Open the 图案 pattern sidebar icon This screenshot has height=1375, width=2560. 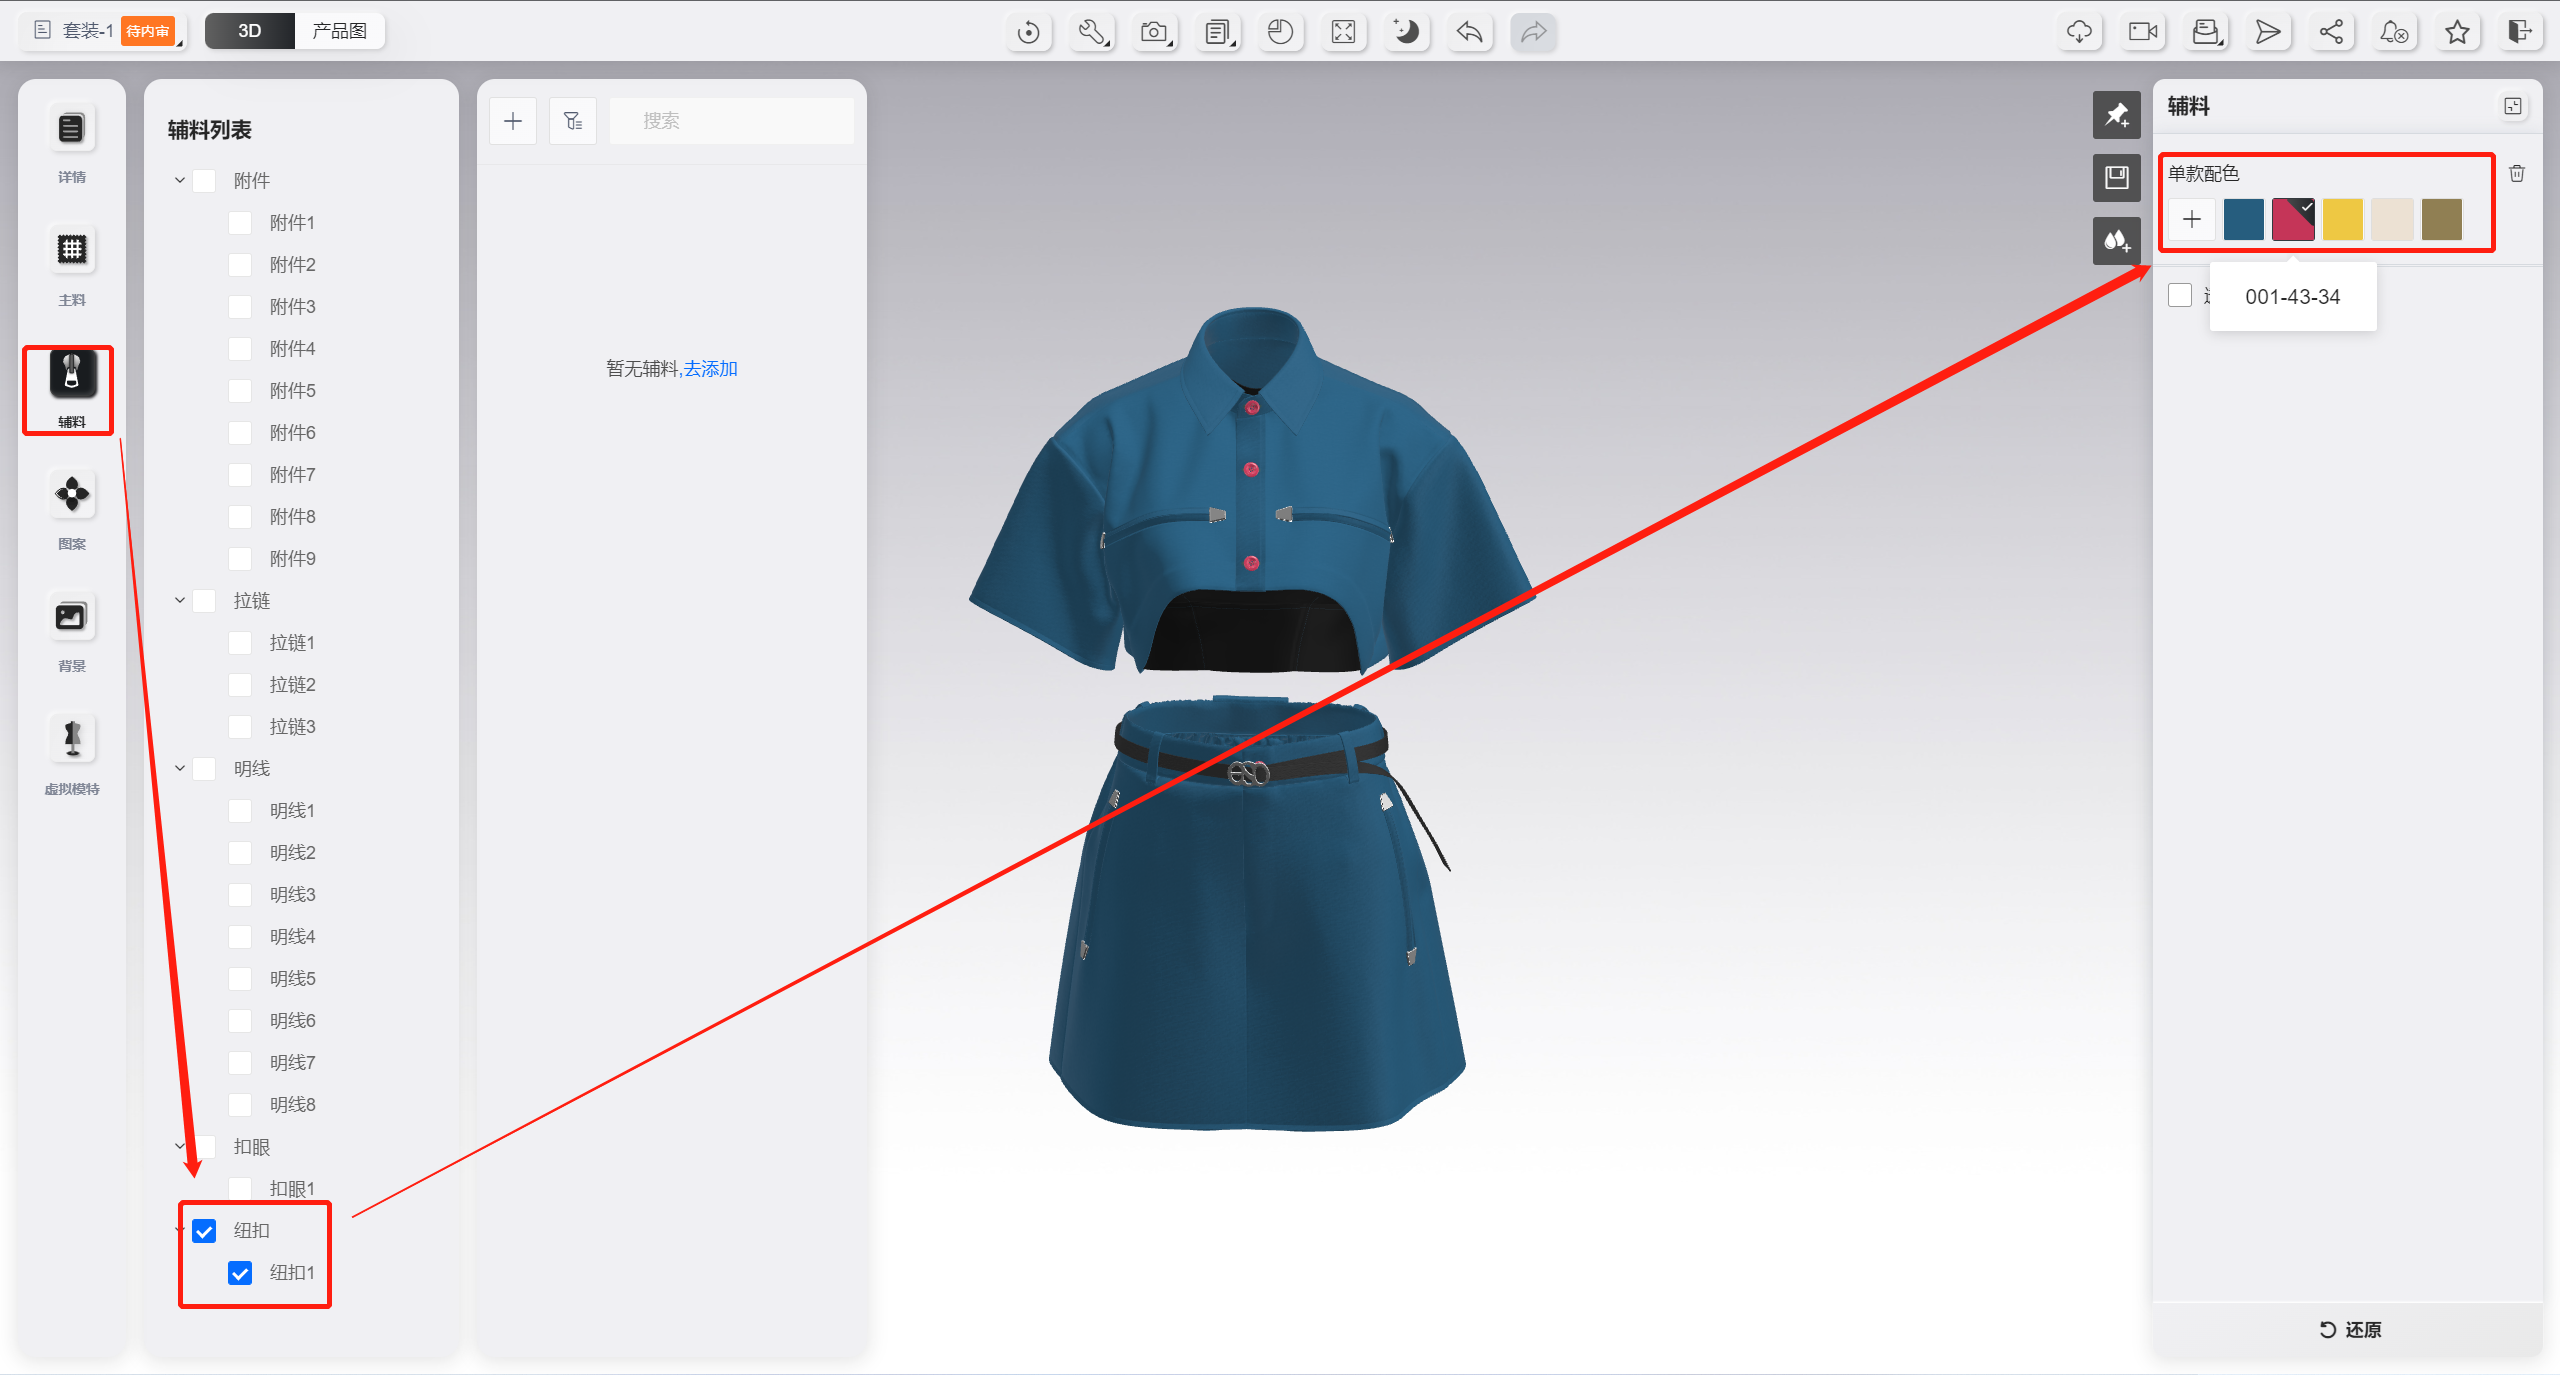[x=71, y=494]
